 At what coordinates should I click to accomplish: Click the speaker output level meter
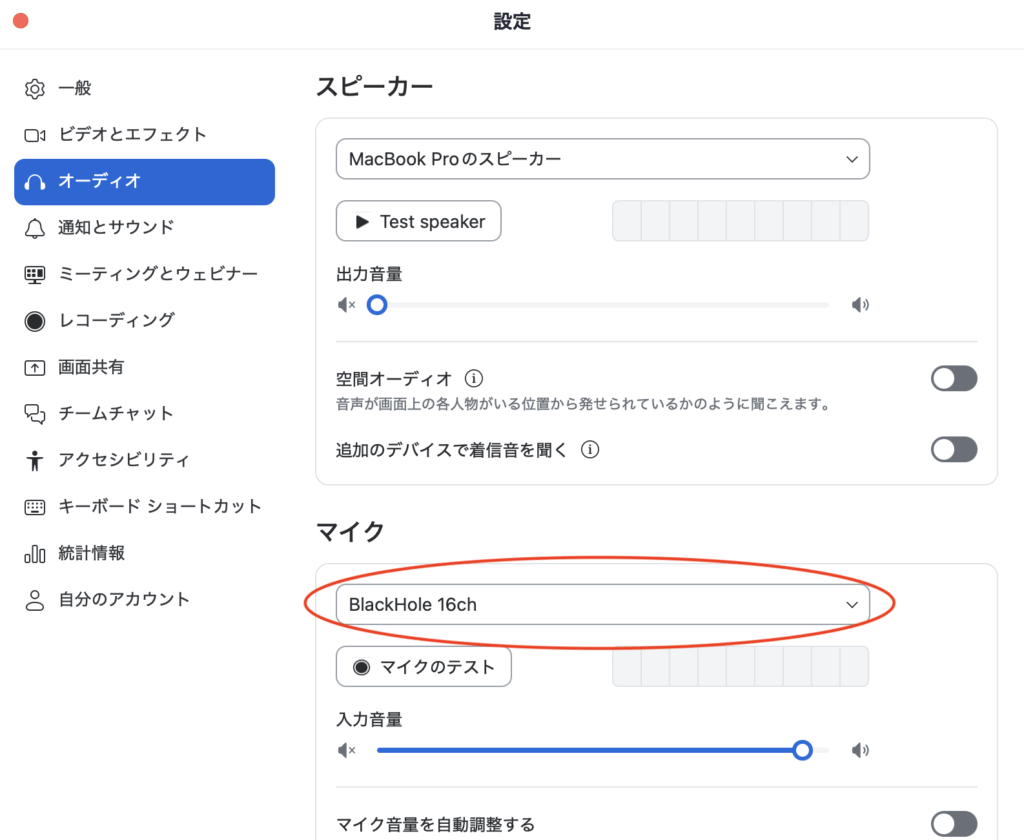740,221
